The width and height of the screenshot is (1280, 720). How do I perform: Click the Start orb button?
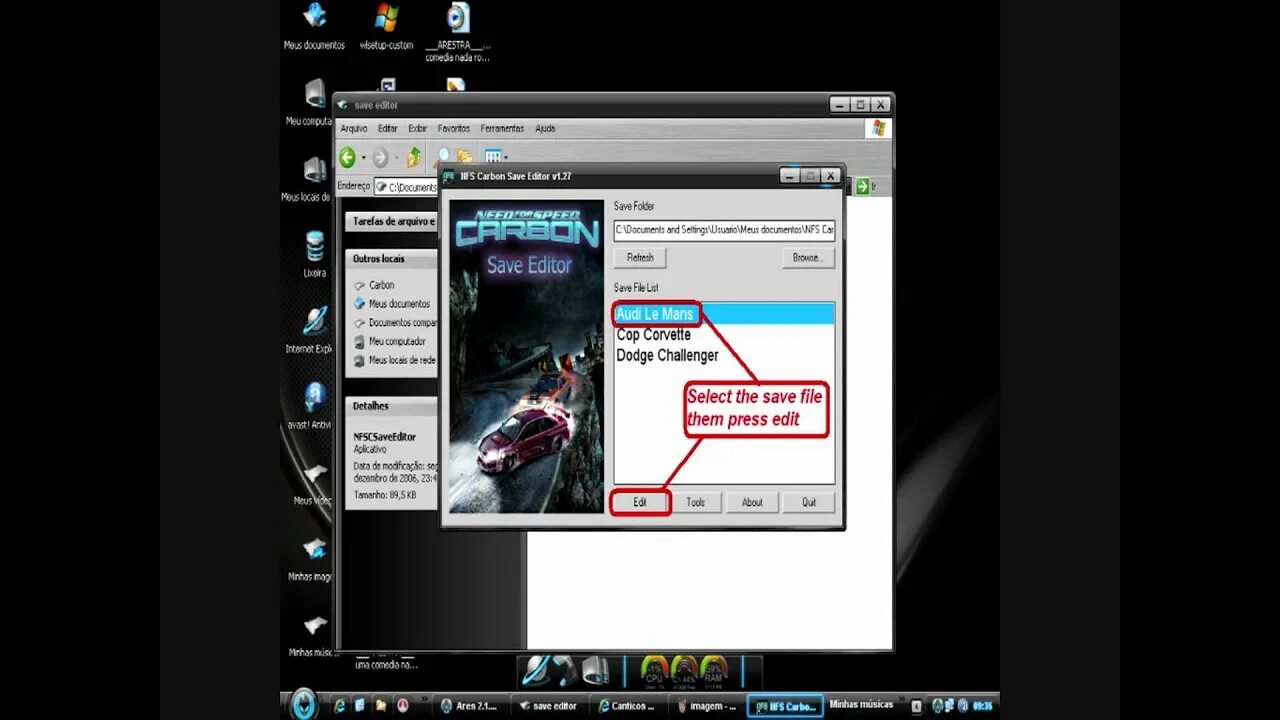tap(303, 704)
